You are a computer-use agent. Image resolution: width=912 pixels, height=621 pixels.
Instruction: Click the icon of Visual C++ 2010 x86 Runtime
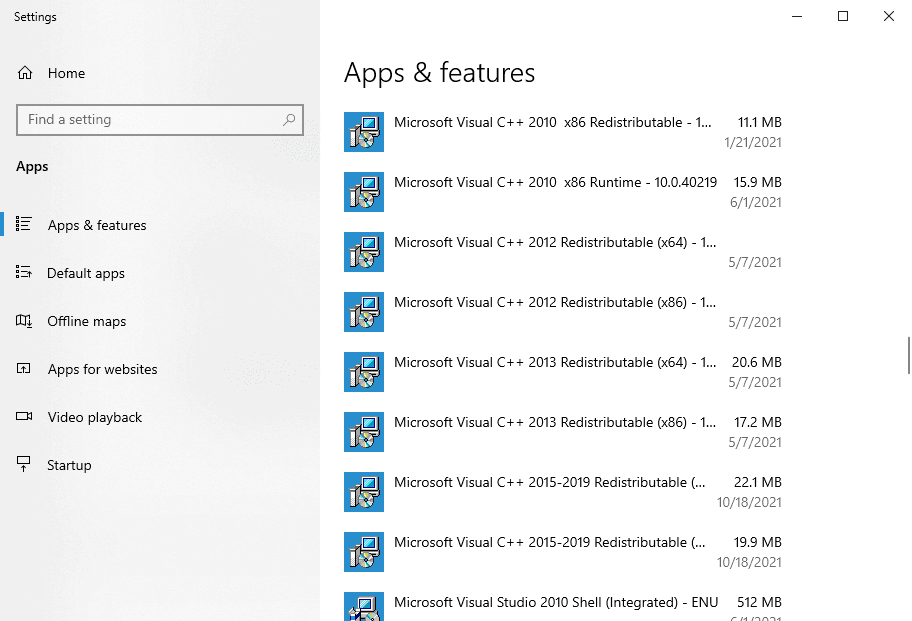[364, 192]
